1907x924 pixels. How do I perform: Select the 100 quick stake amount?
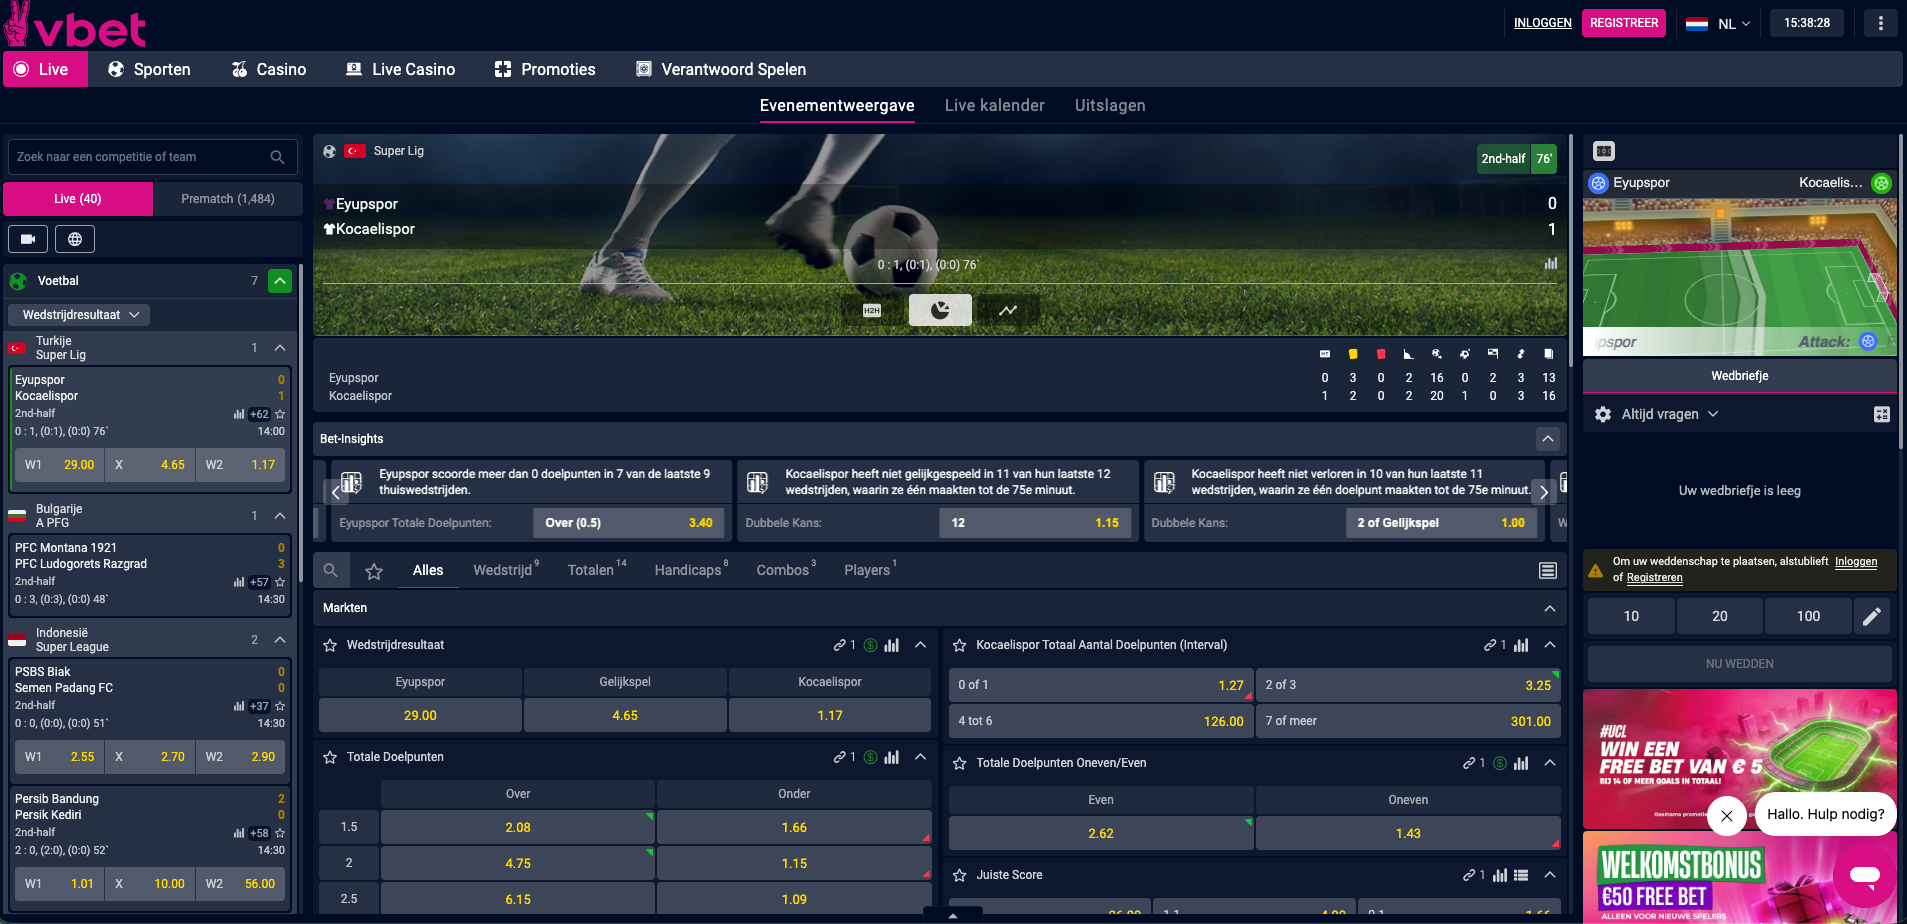pos(1807,616)
